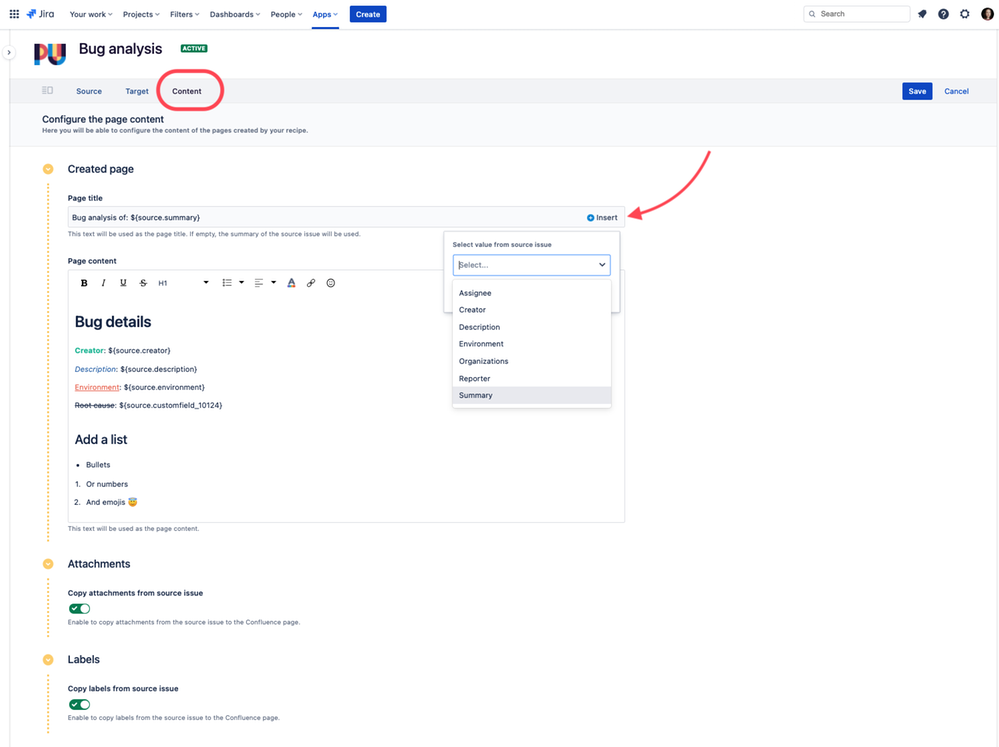Open the text color picker
This screenshot has height=747, width=999.
point(291,282)
